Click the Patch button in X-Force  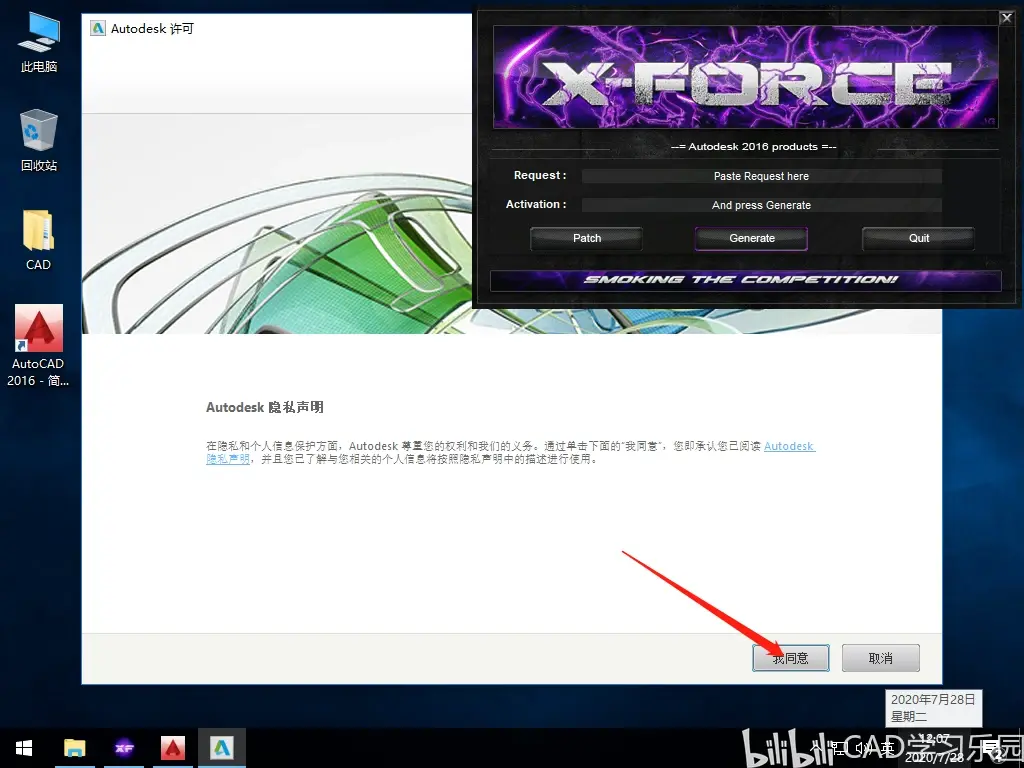586,238
